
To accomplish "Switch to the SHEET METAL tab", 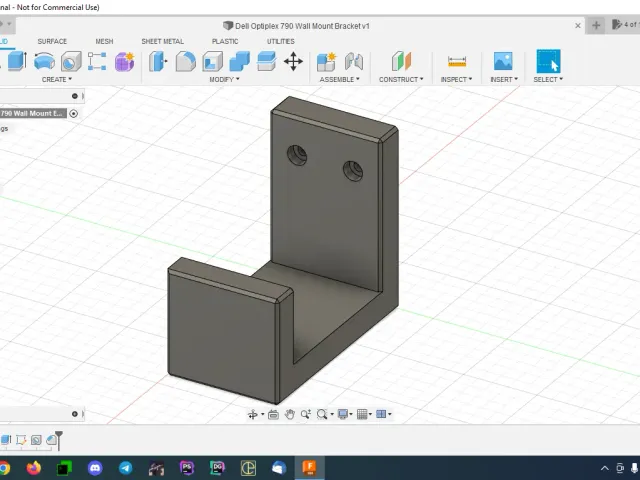I will [x=162, y=41].
